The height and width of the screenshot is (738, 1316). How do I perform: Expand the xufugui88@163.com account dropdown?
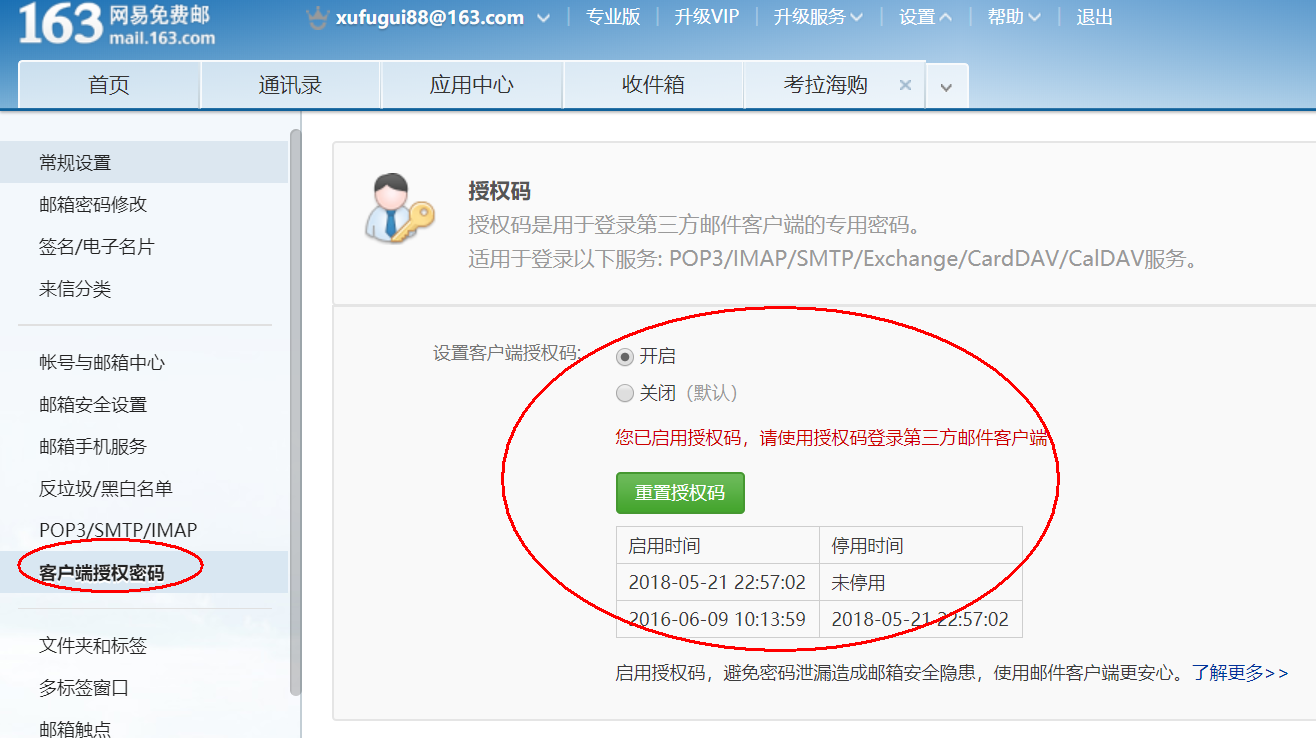pyautogui.click(x=545, y=17)
